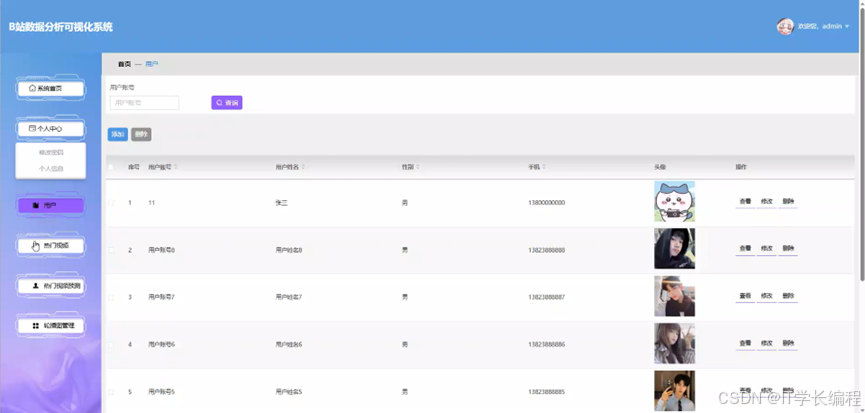Viewport: 865px width, 413px height.
Task: Click the cartoon cat avatar of 张三
Action: pyautogui.click(x=675, y=202)
